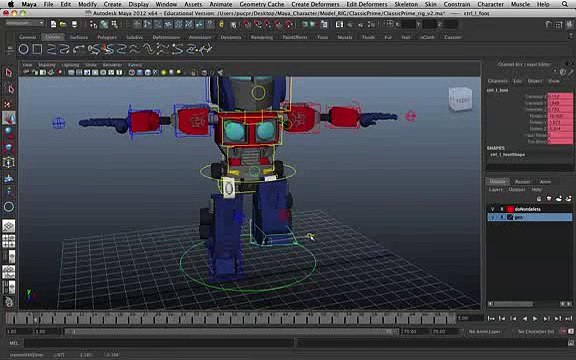Select the Soft Modification tool in toolbox
The image size is (576, 360).
(9, 179)
